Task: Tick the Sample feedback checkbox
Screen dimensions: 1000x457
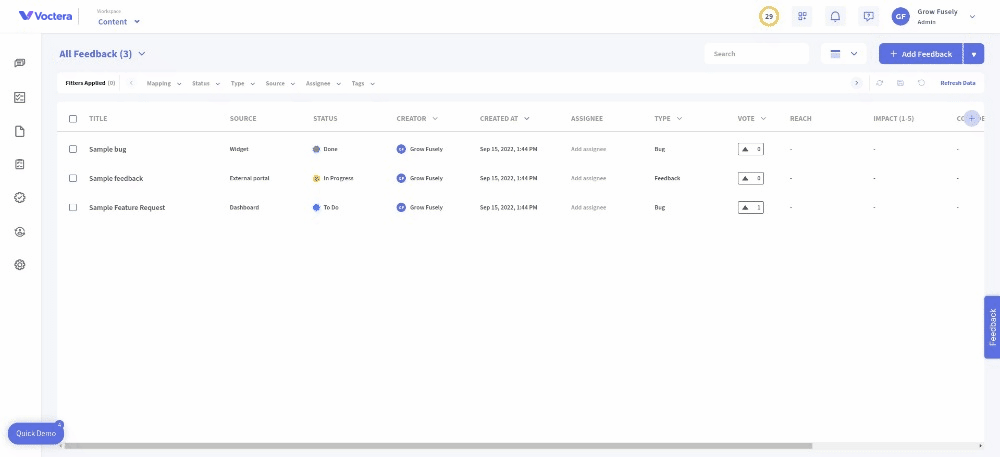Action: 73,178
